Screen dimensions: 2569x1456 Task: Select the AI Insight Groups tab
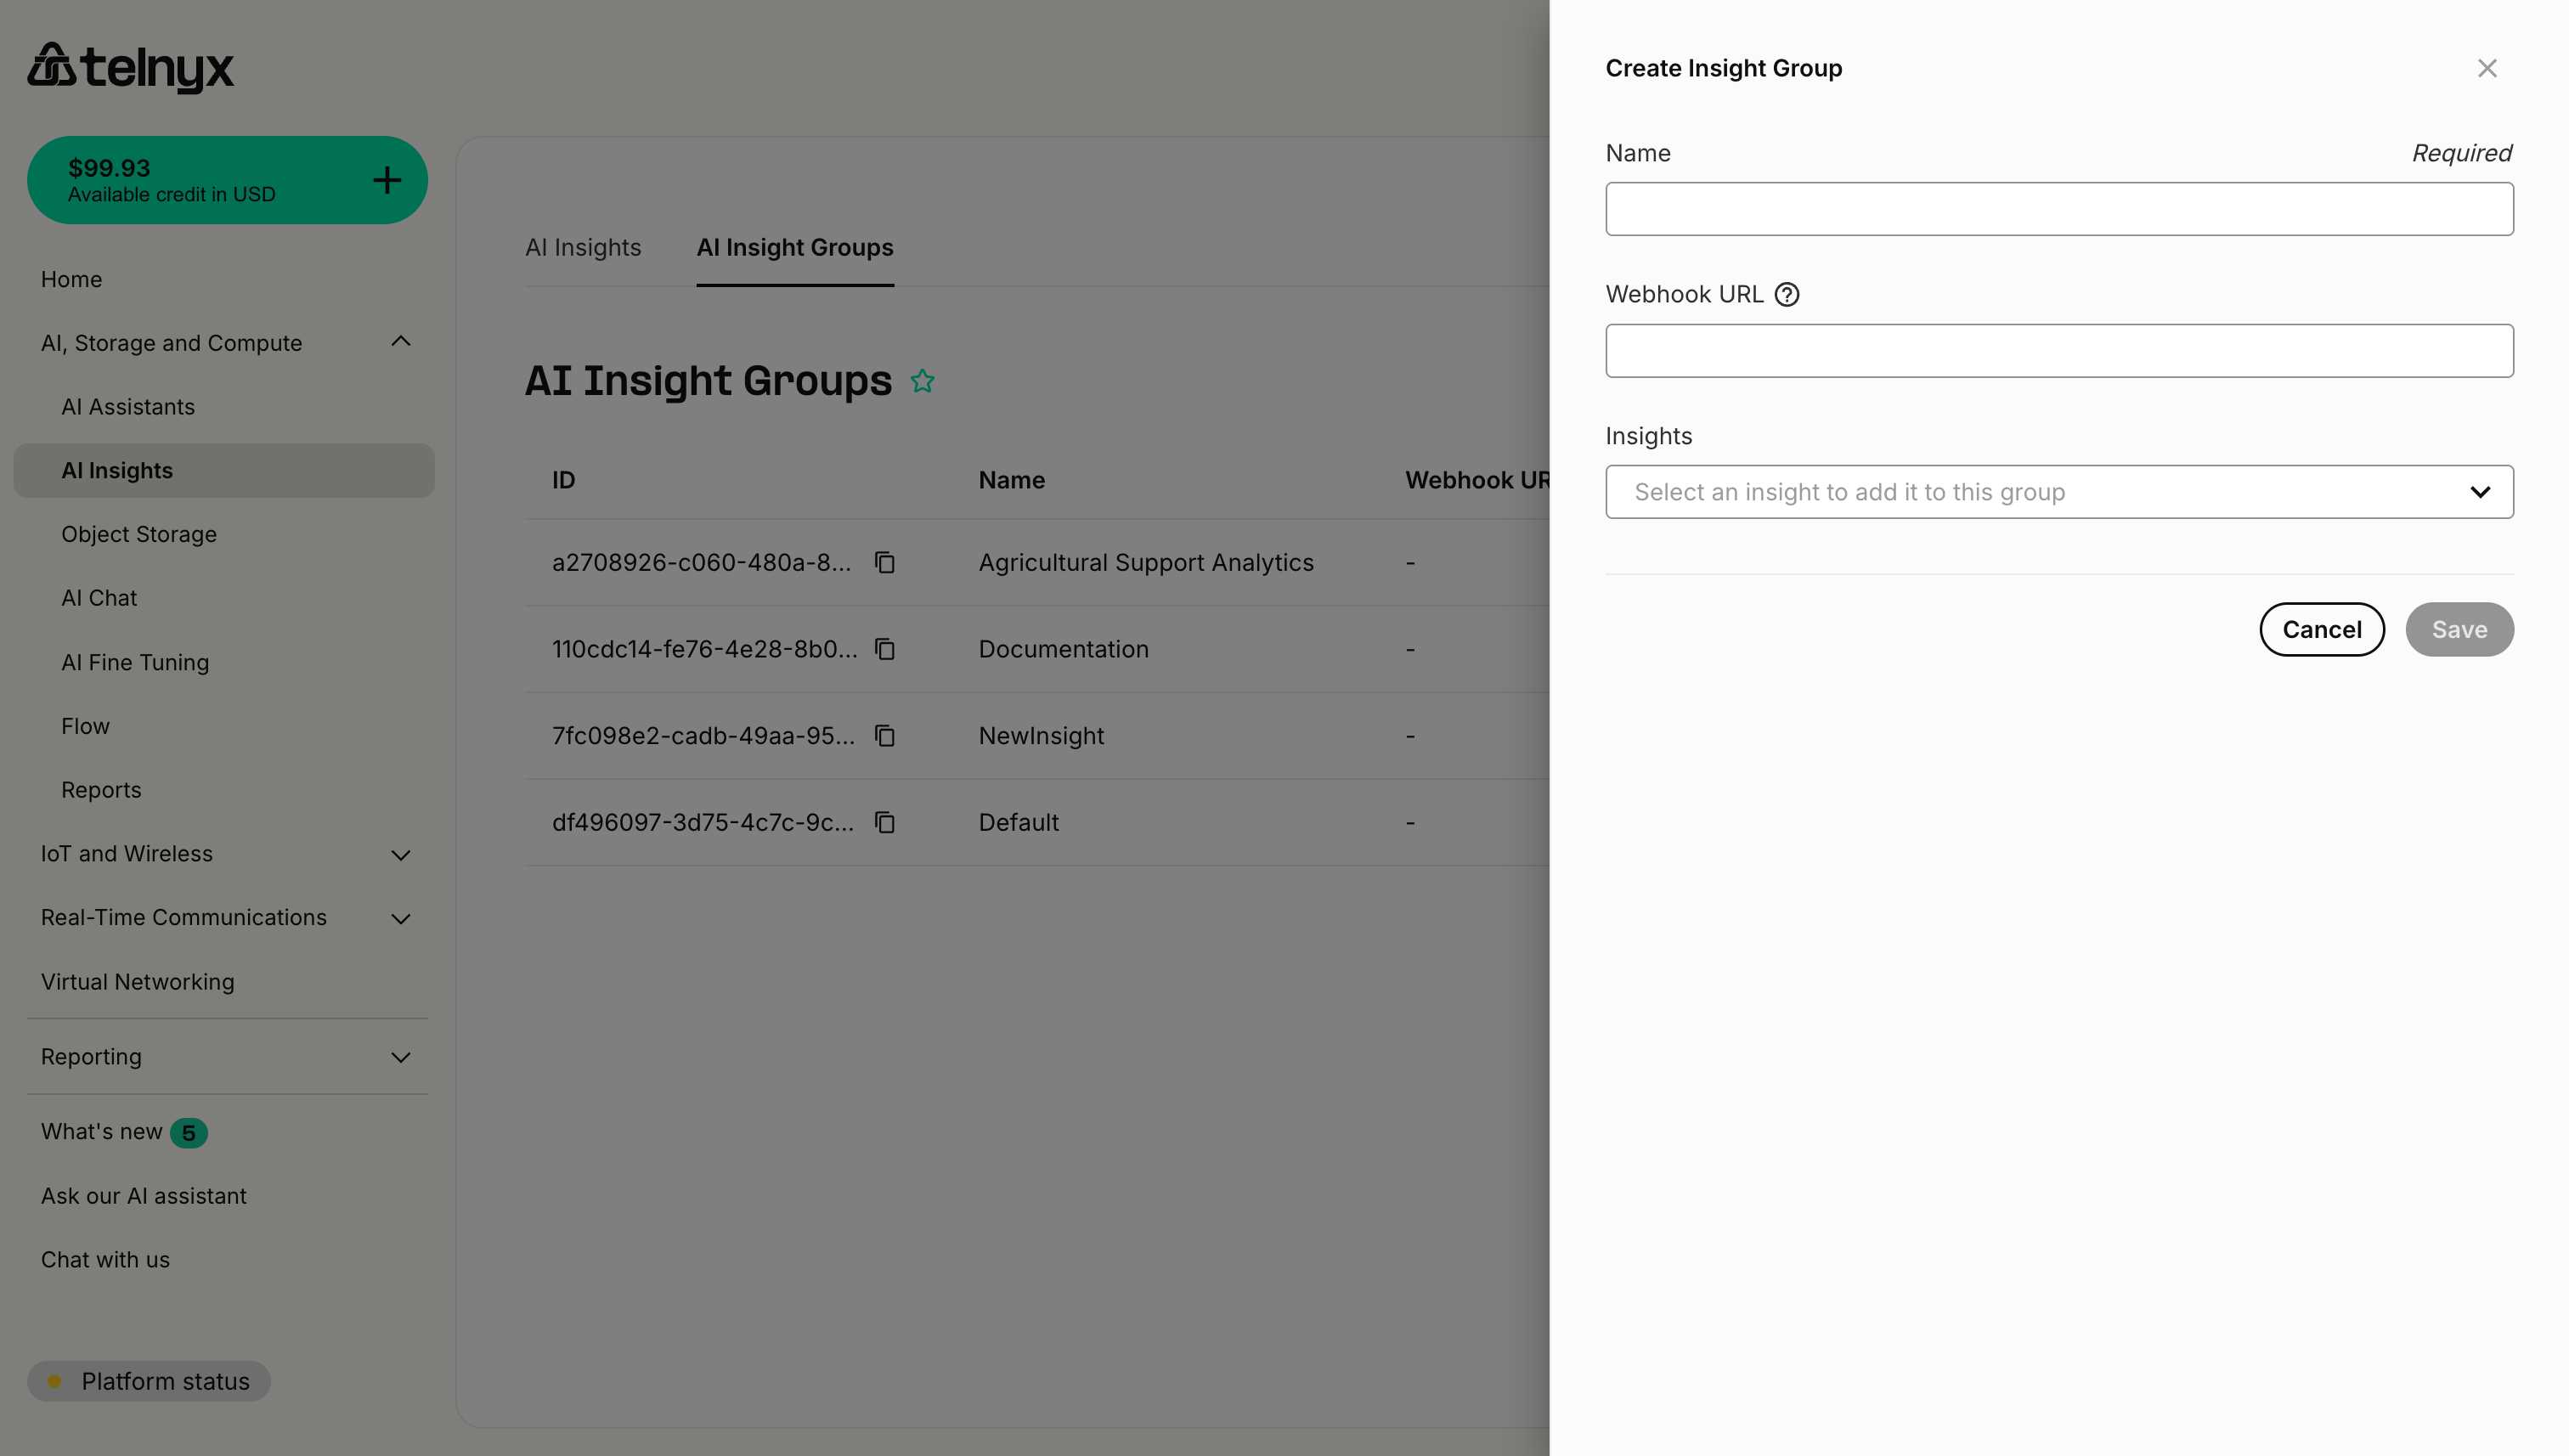coord(795,247)
